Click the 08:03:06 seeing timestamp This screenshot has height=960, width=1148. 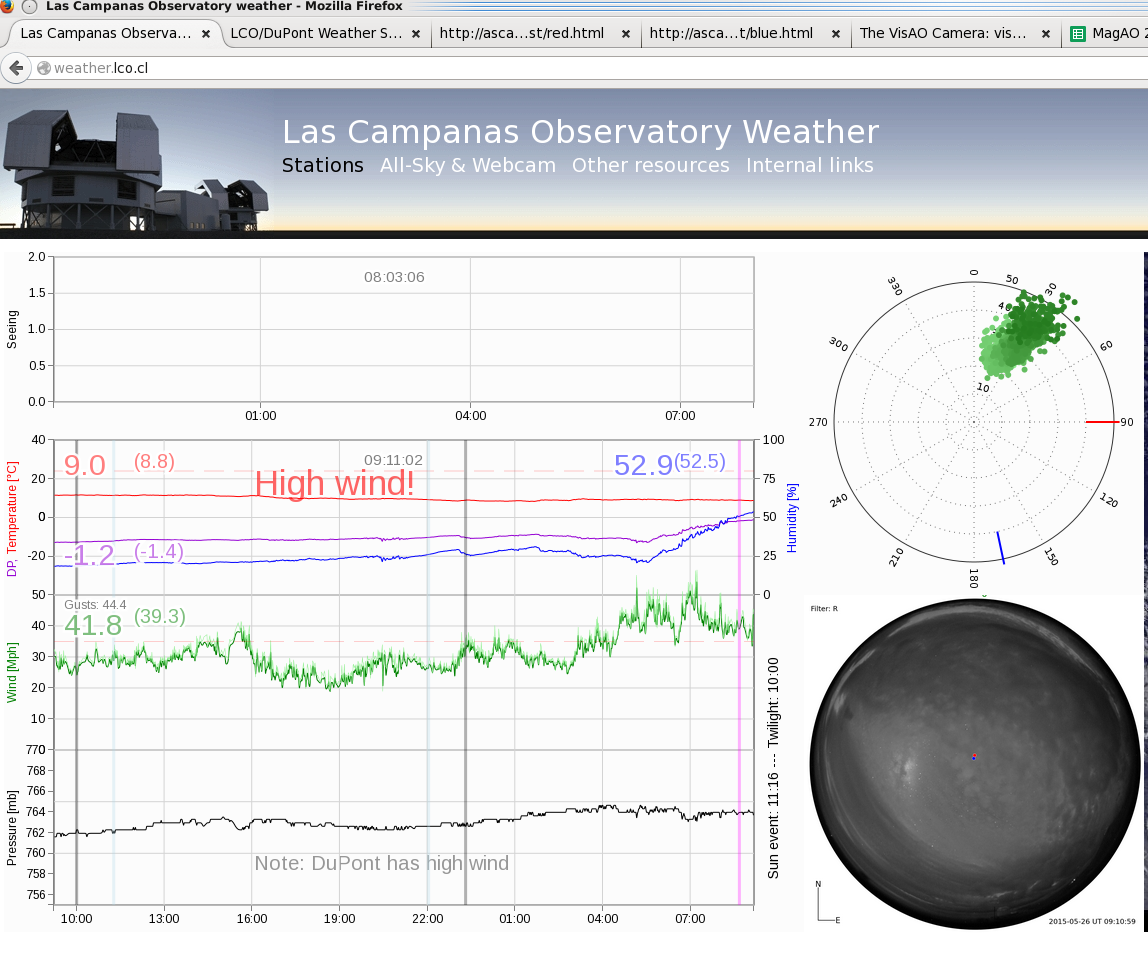point(394,277)
